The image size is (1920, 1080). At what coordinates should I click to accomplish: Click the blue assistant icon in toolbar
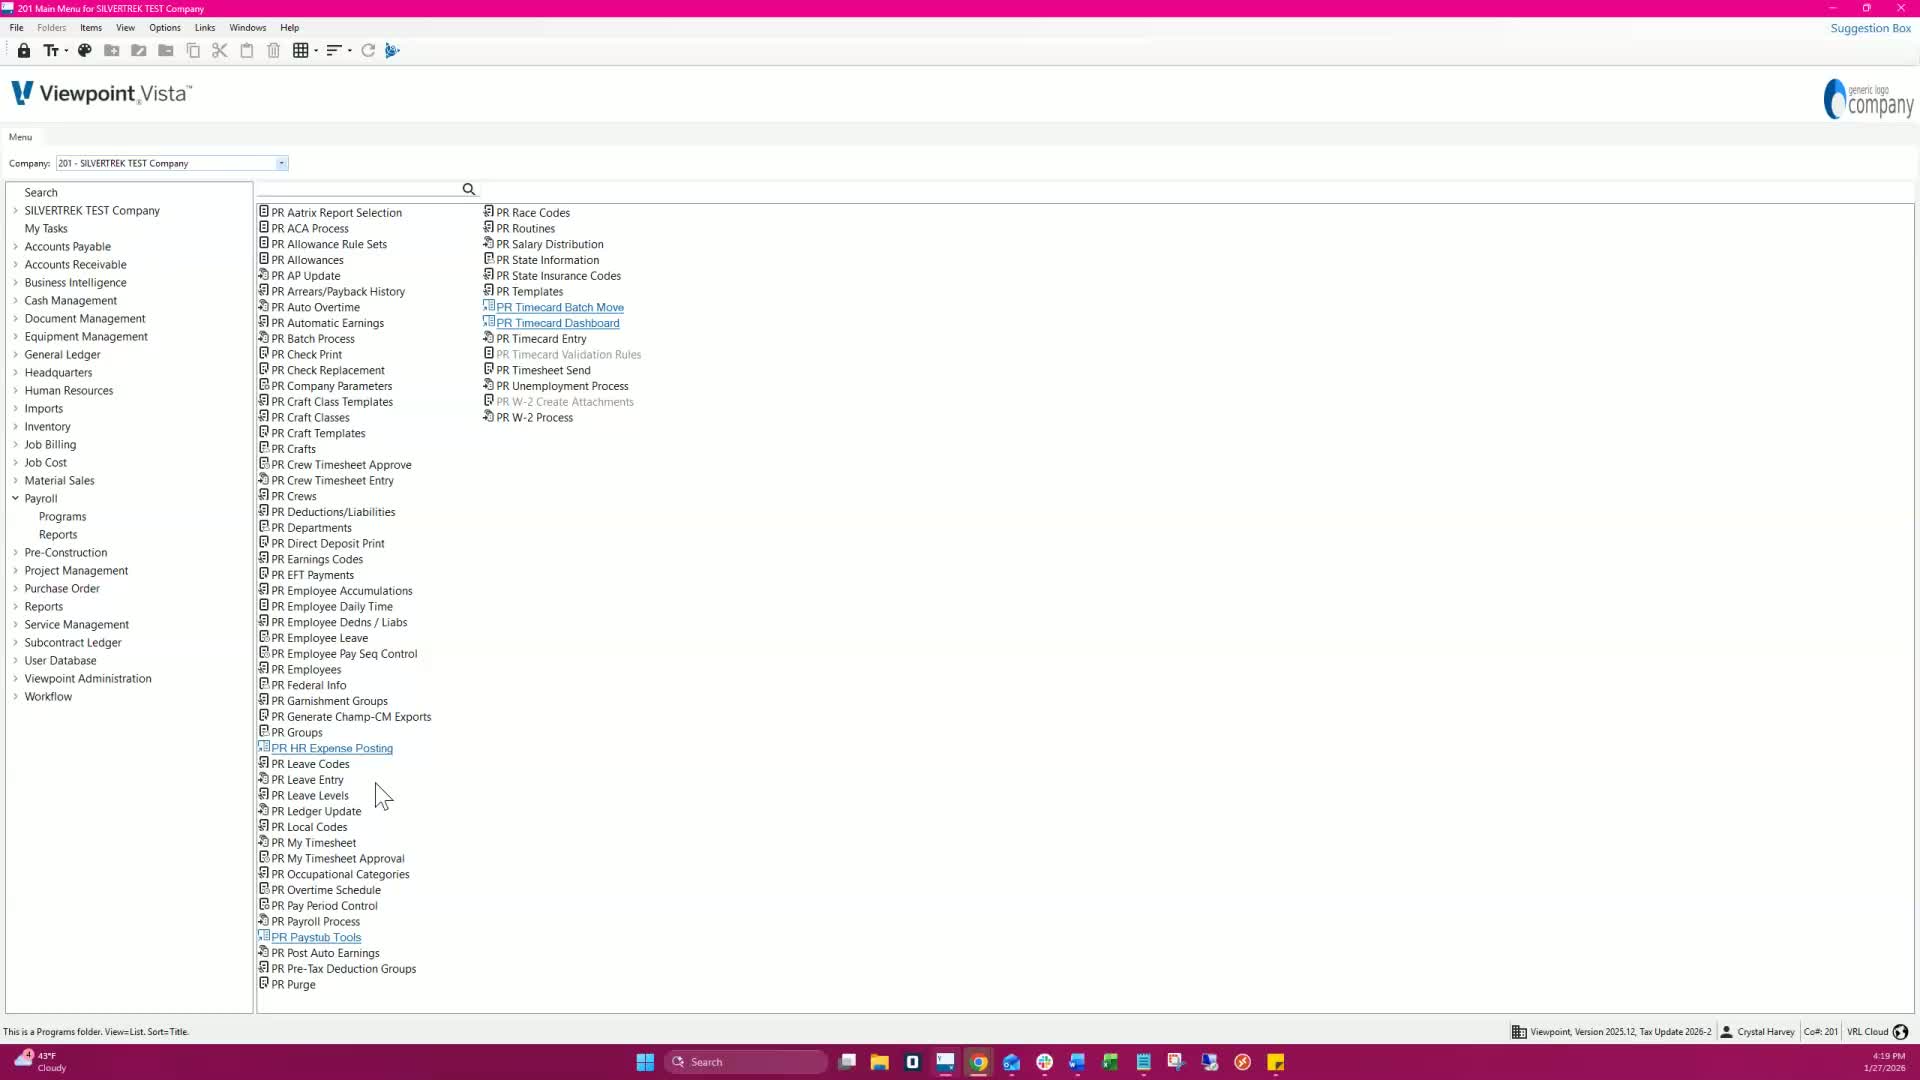click(x=392, y=51)
